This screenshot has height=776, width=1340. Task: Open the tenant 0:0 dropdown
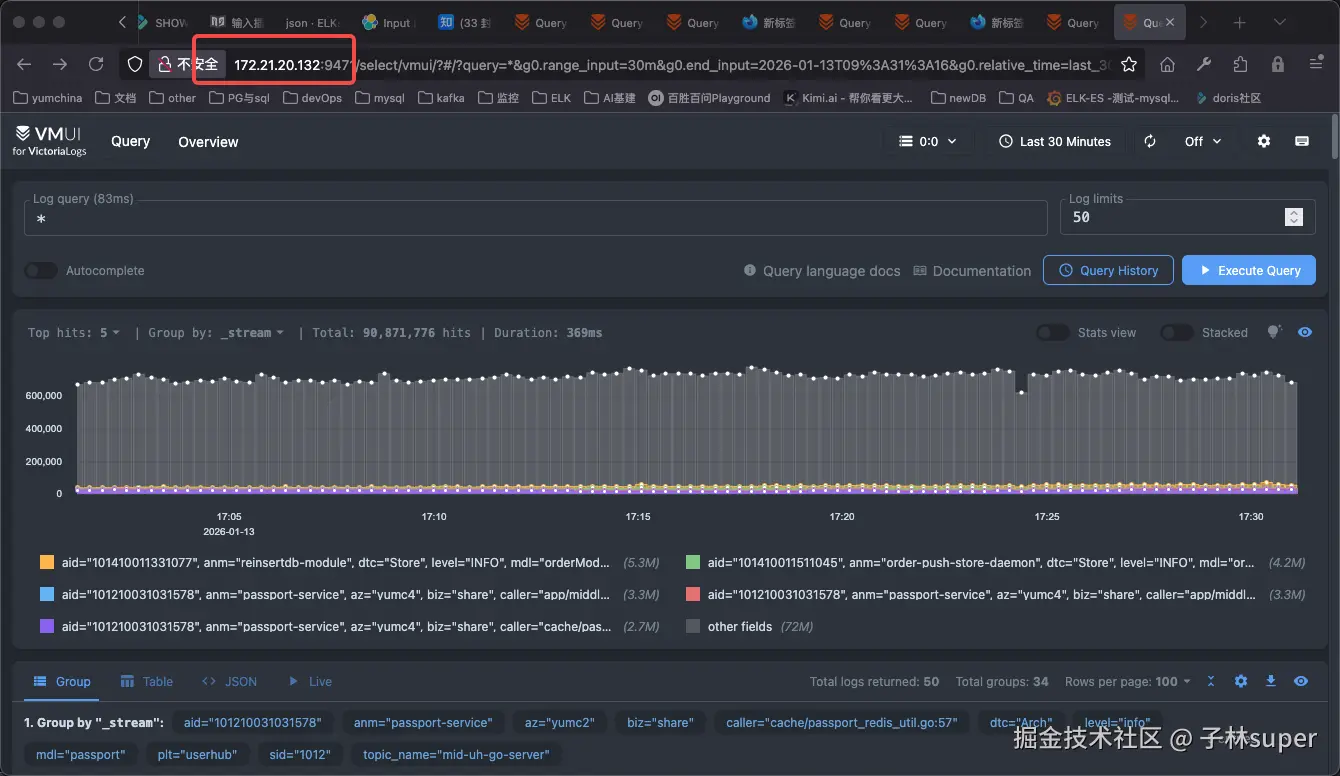tap(928, 141)
